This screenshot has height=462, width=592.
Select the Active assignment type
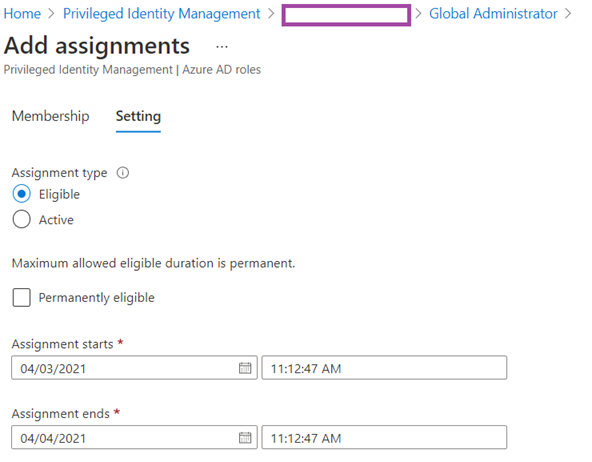point(22,219)
